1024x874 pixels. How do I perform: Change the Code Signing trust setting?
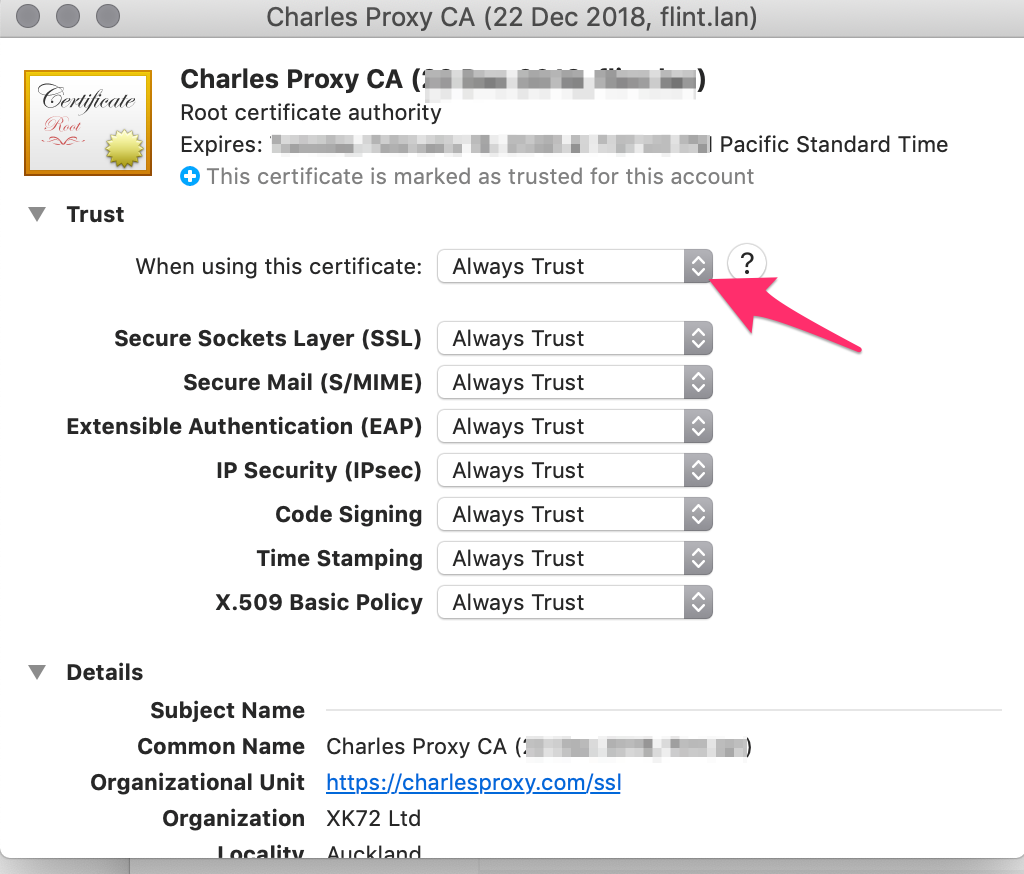tap(575, 515)
